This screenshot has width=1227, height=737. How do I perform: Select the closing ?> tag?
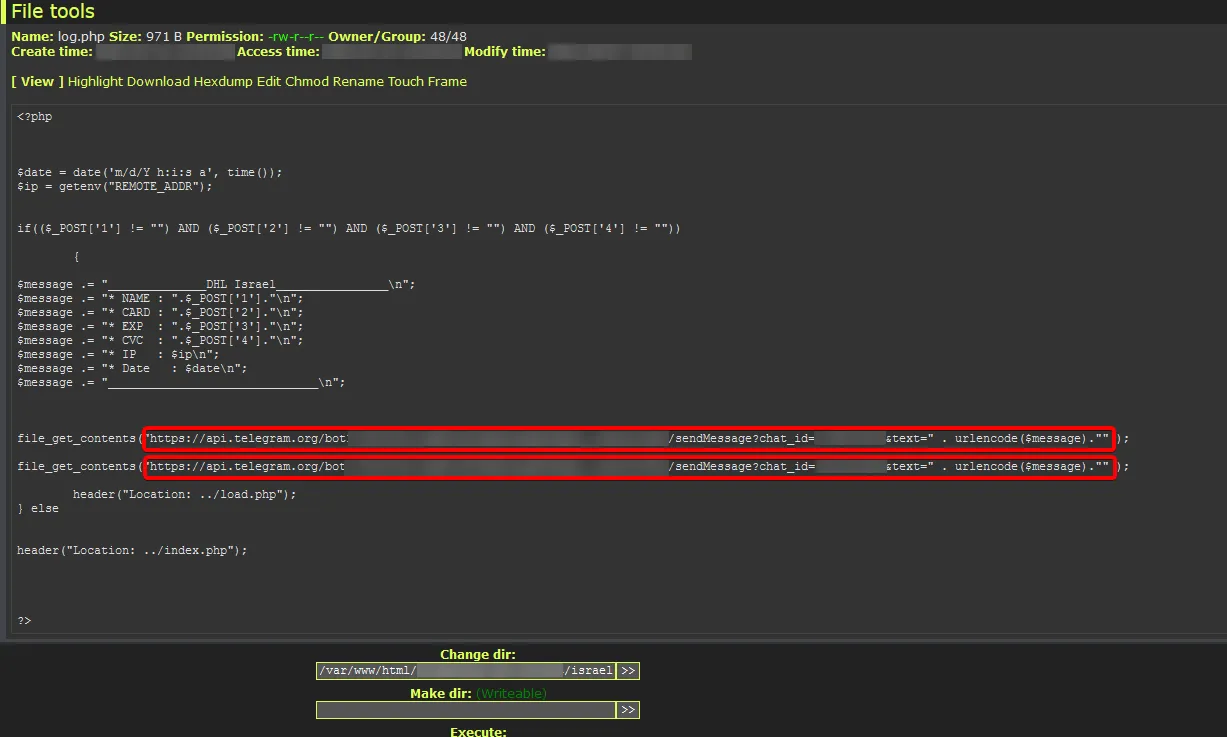click(x=24, y=621)
